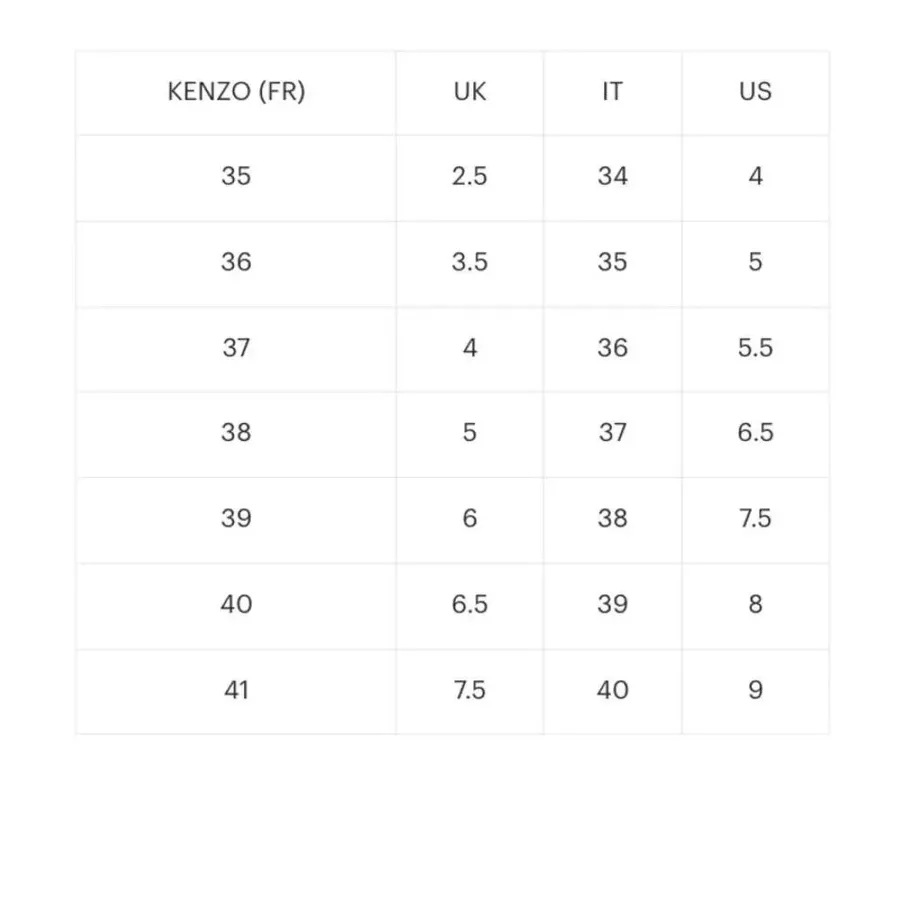The width and height of the screenshot is (900, 900).
Task: Click US size 5.5 cell
Action: 755,348
